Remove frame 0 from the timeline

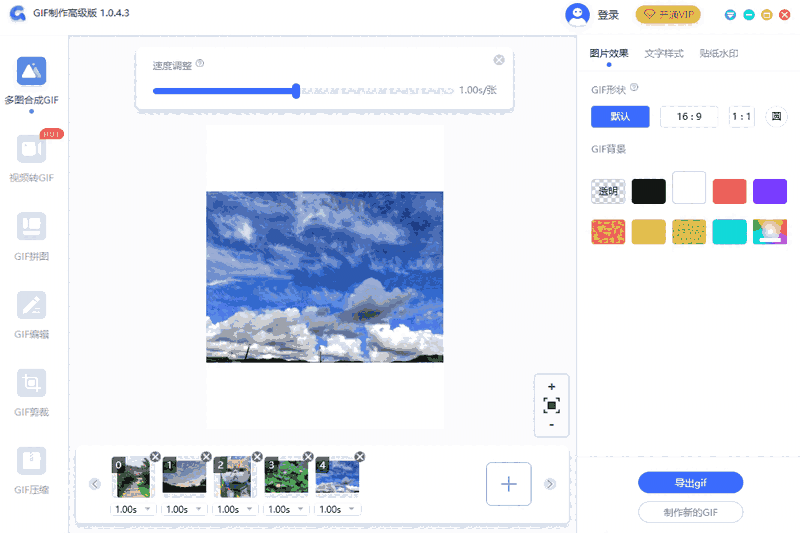pos(155,456)
